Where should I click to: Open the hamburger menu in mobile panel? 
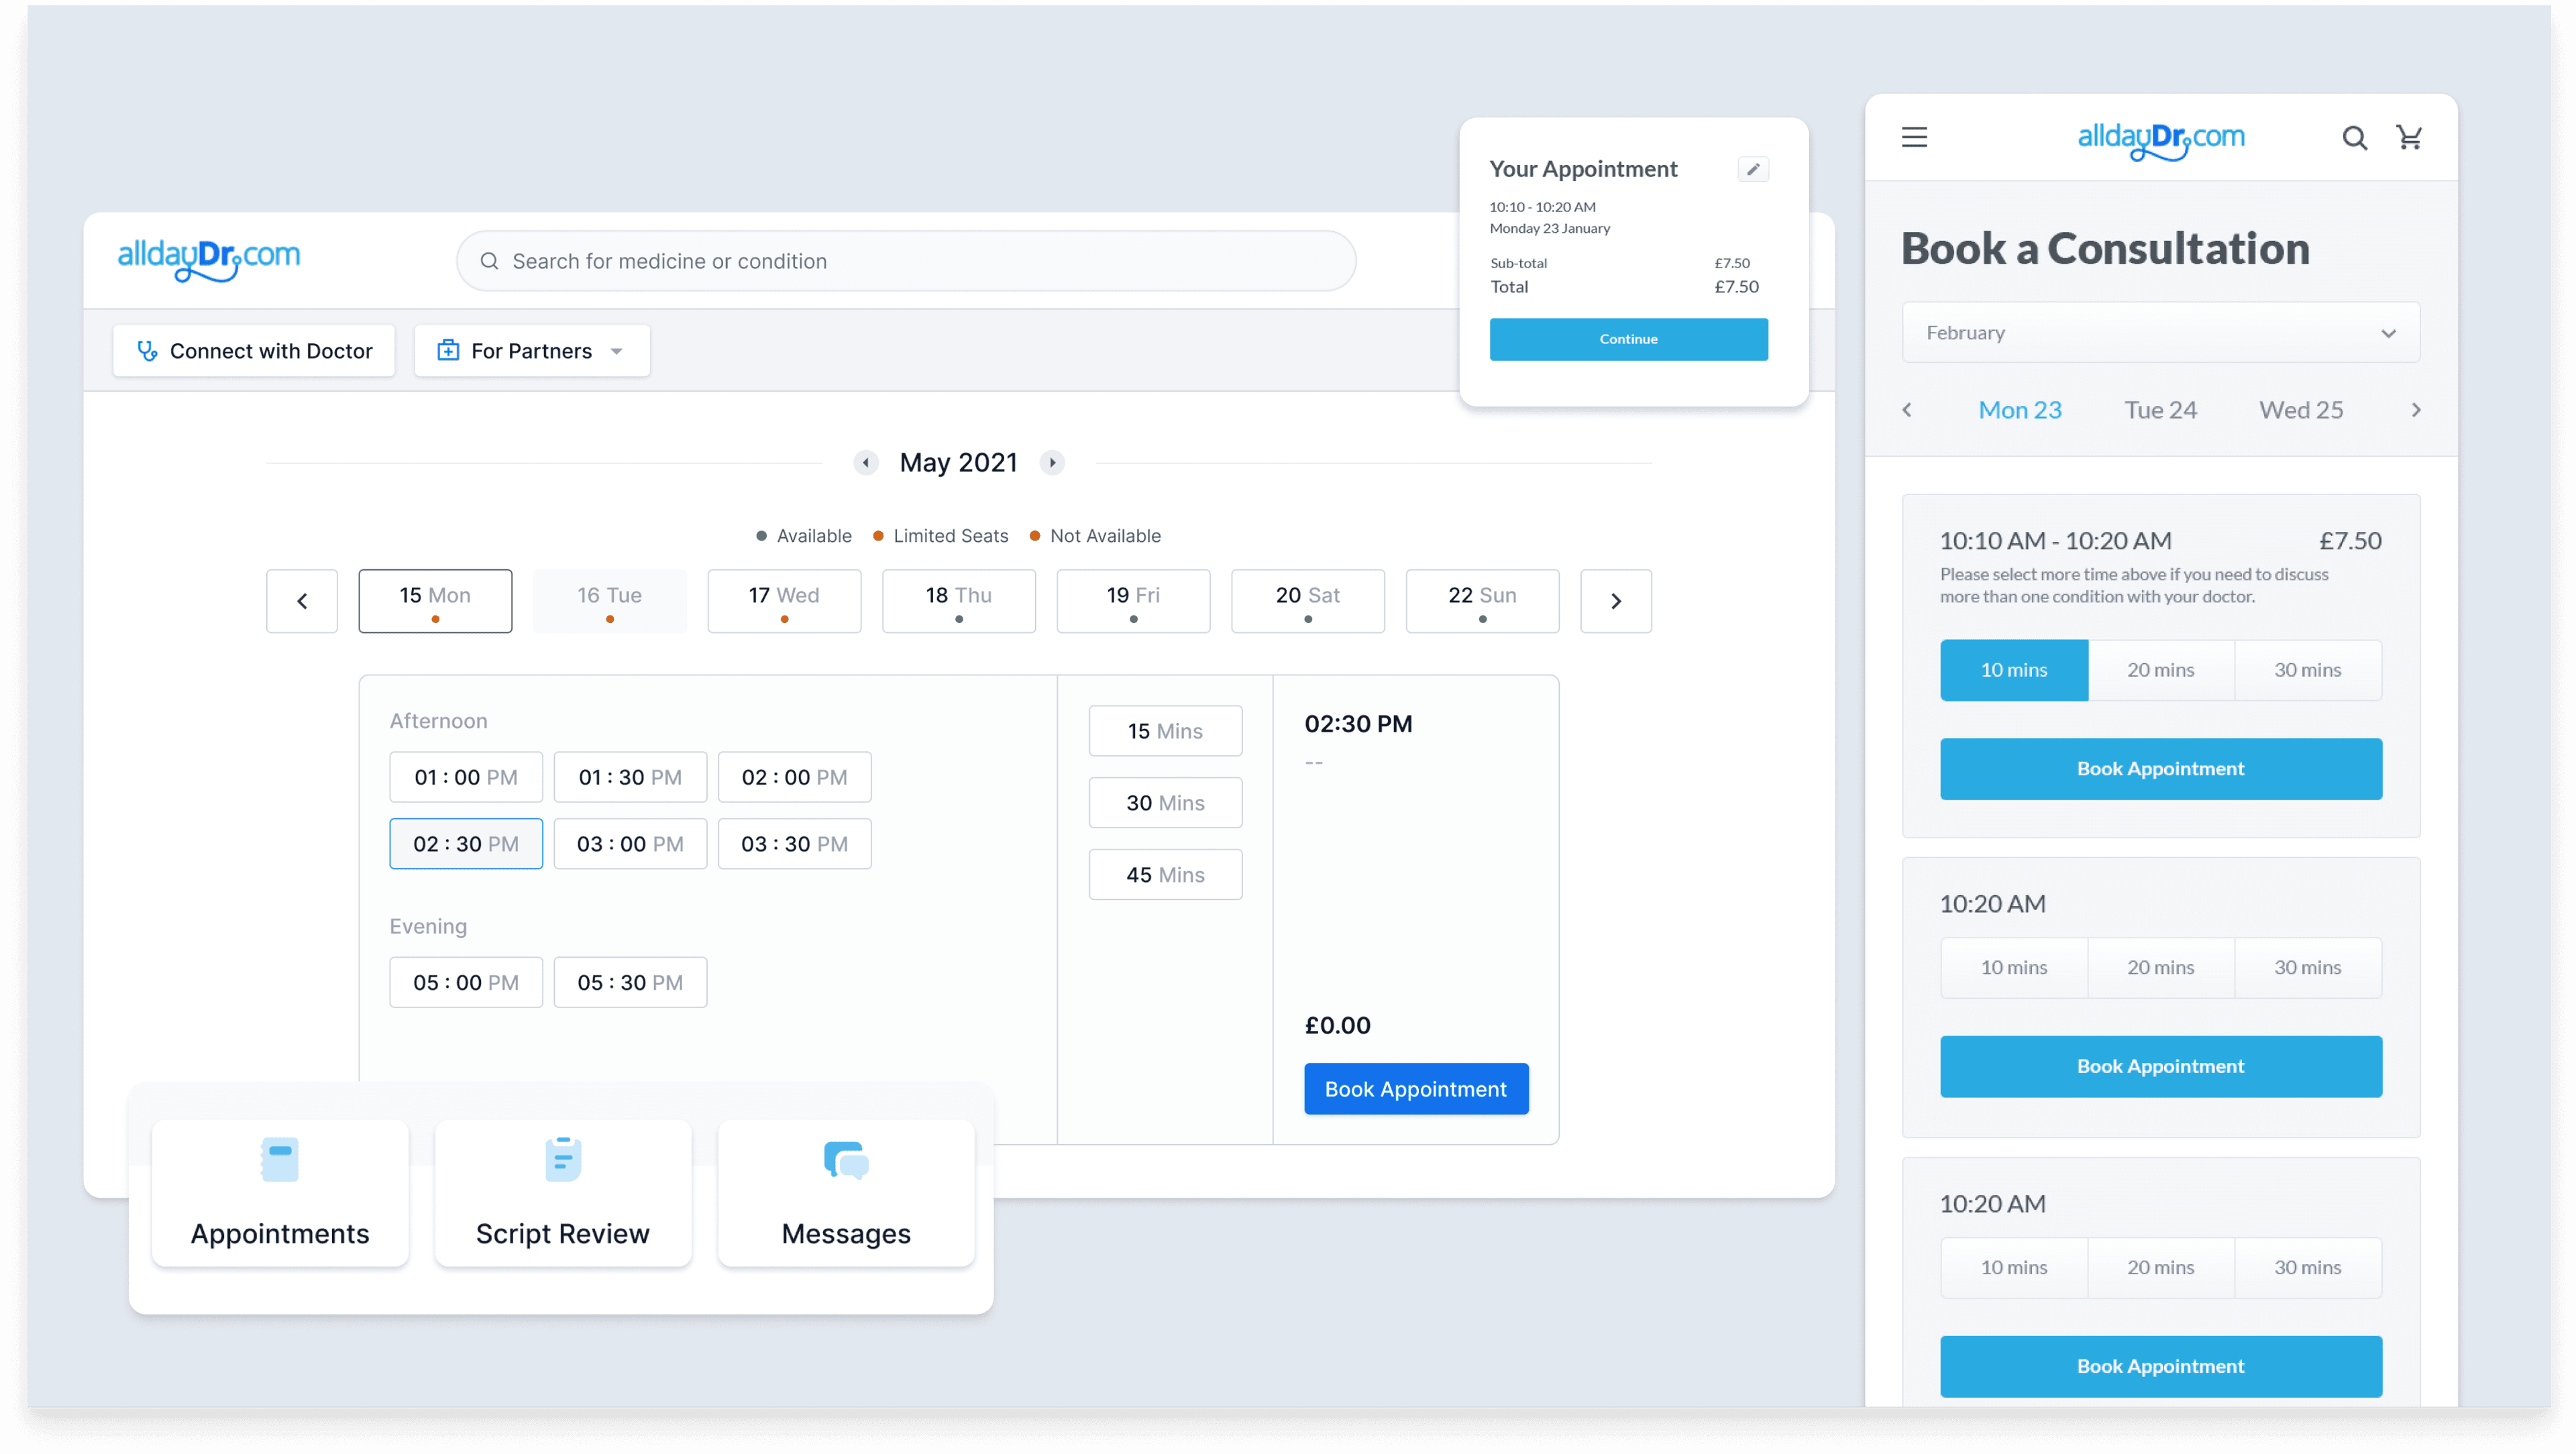tap(1914, 137)
